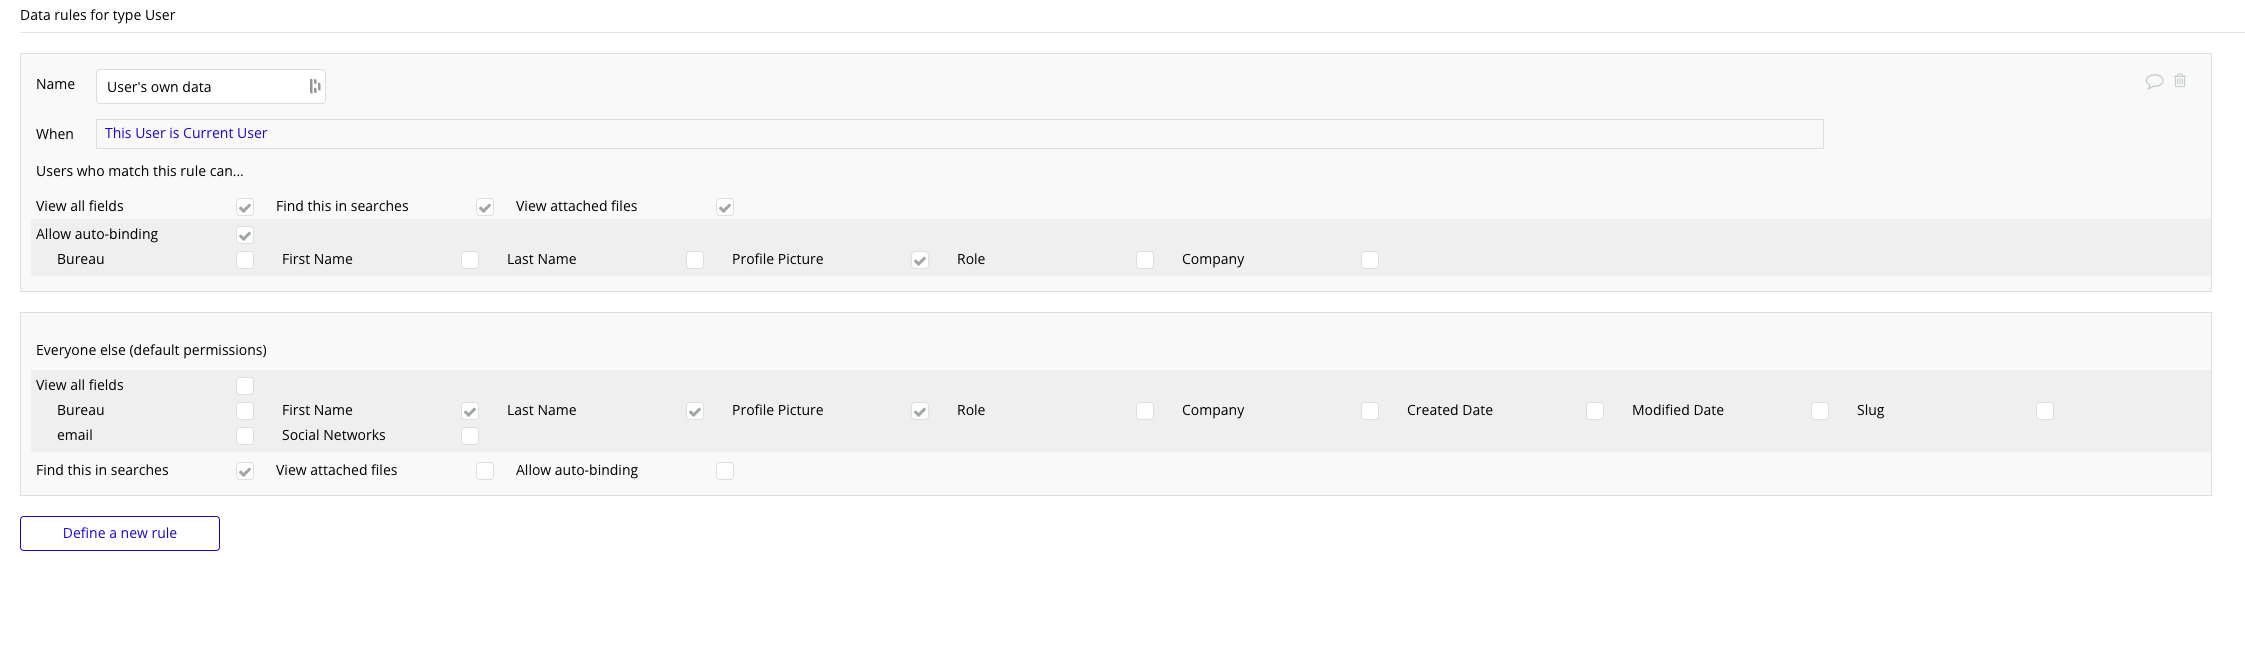Check 'View attached files' for Everyone else

point(485,471)
